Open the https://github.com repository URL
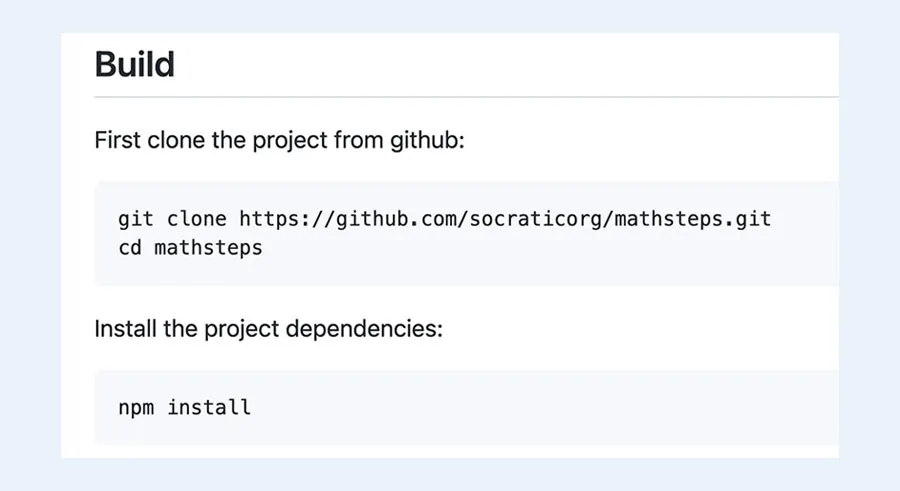This screenshot has height=491, width=900. click(x=505, y=219)
